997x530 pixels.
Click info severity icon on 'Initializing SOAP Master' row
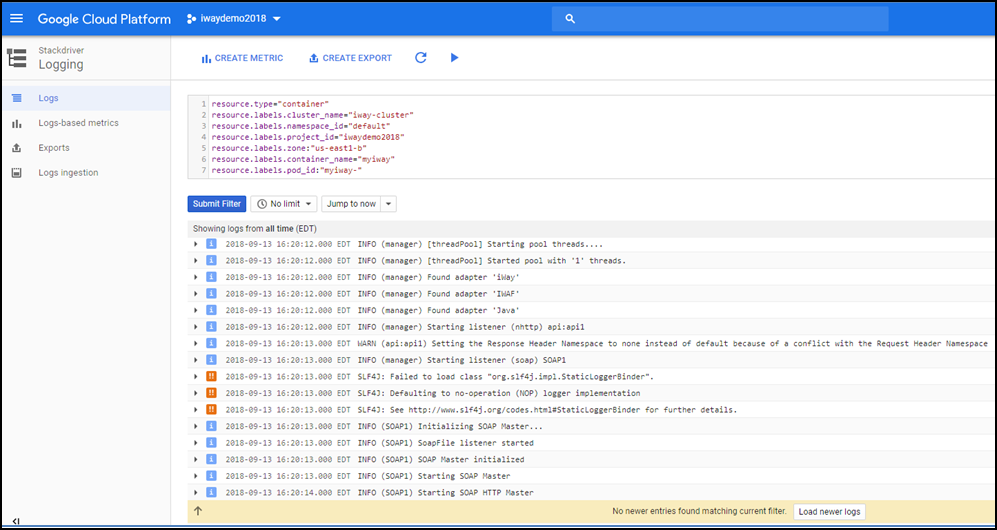(212, 426)
